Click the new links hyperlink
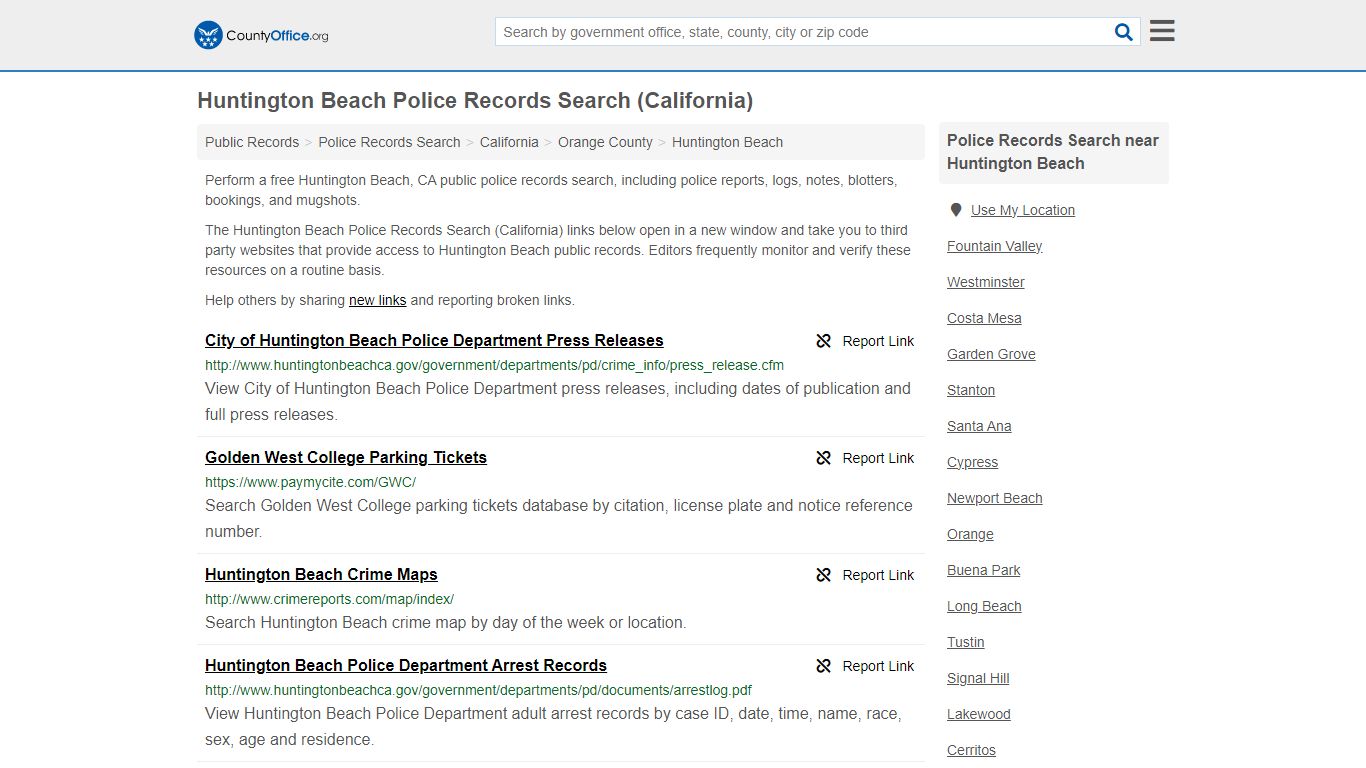 [377, 300]
